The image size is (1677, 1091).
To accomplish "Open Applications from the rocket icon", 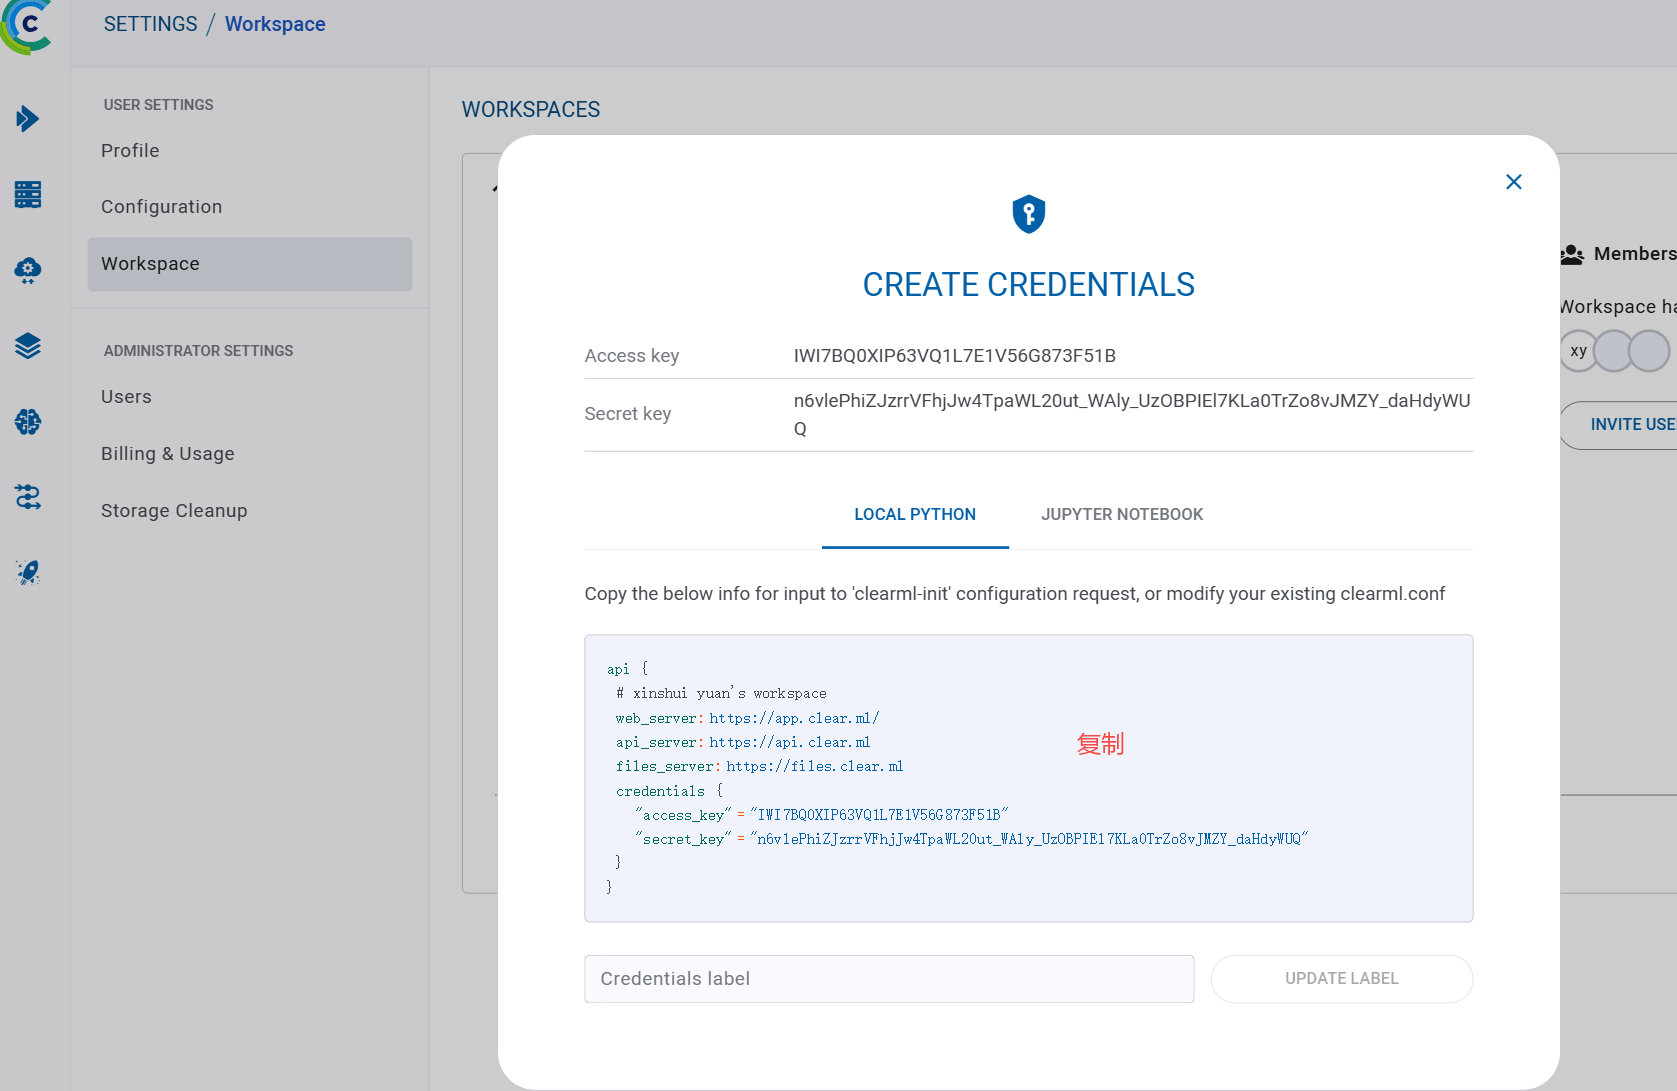I will pos(28,572).
